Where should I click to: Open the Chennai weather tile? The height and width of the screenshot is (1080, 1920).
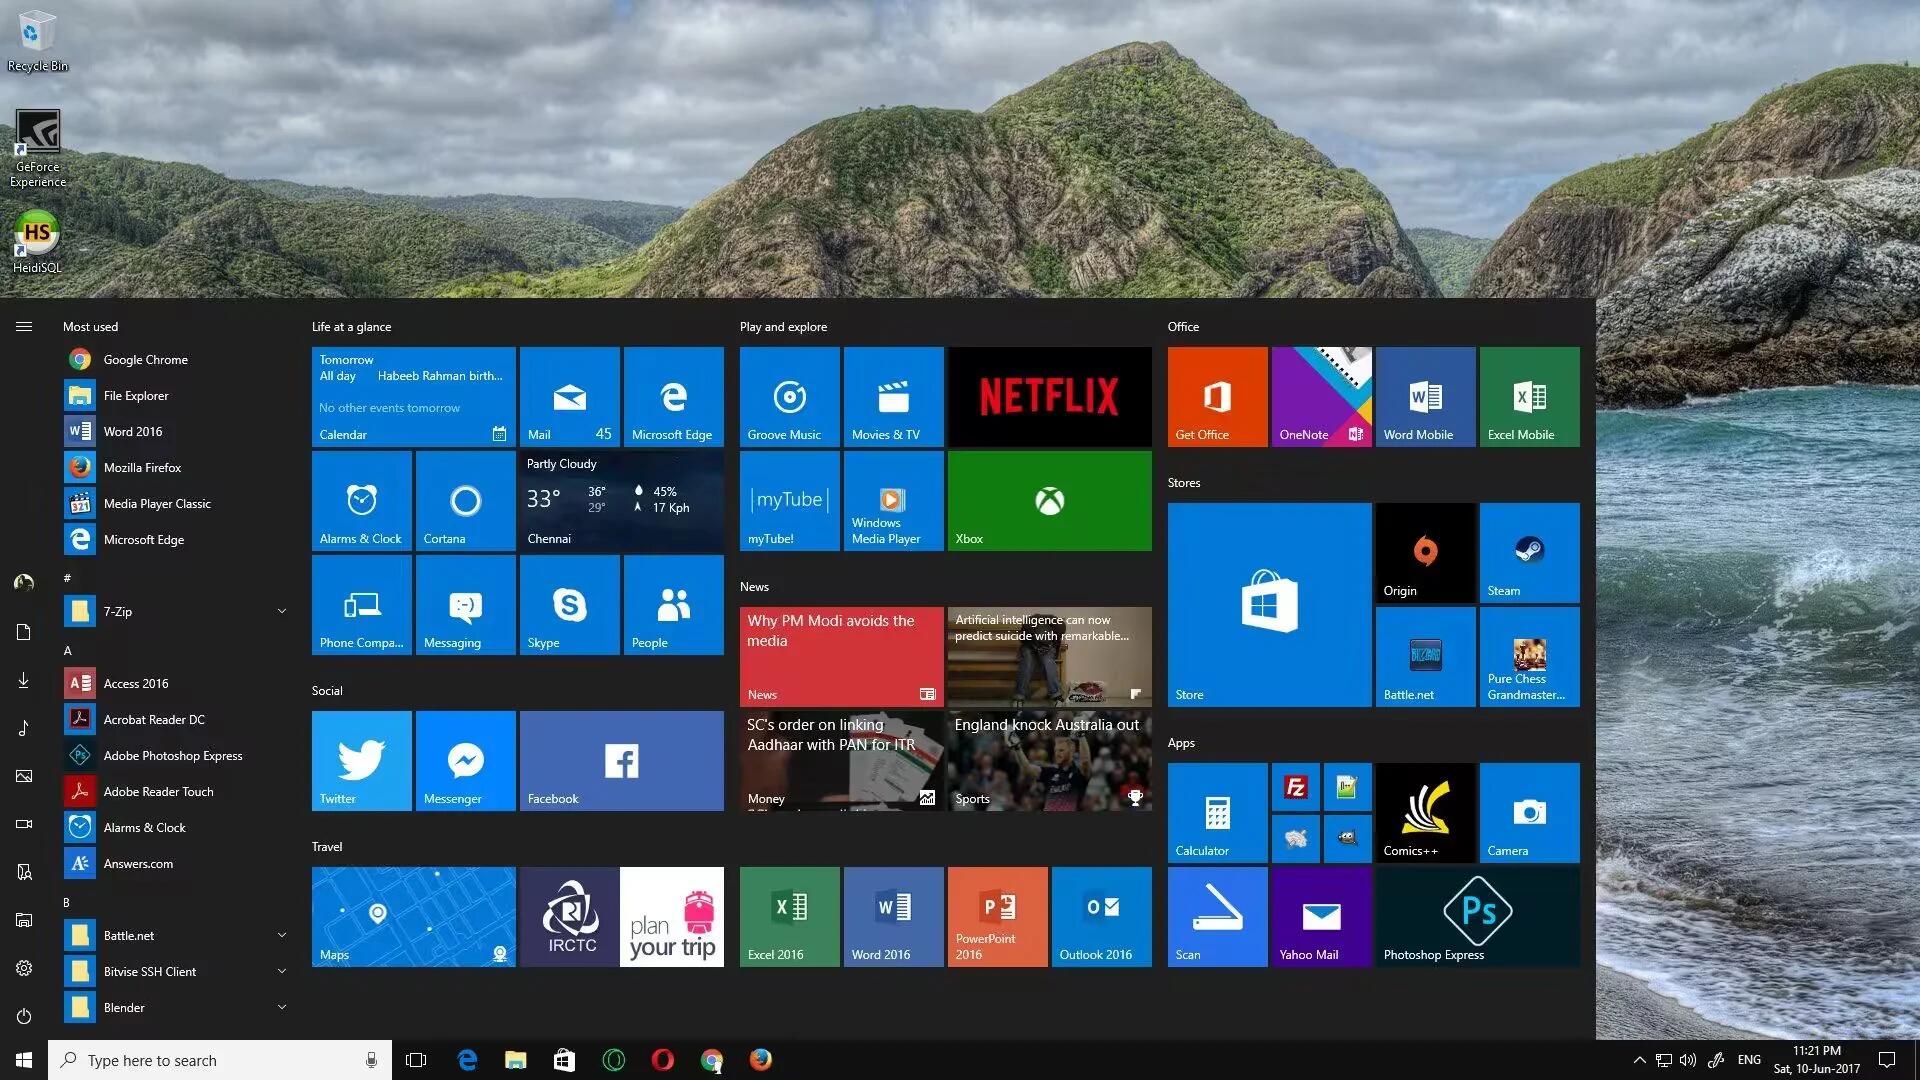coord(621,500)
